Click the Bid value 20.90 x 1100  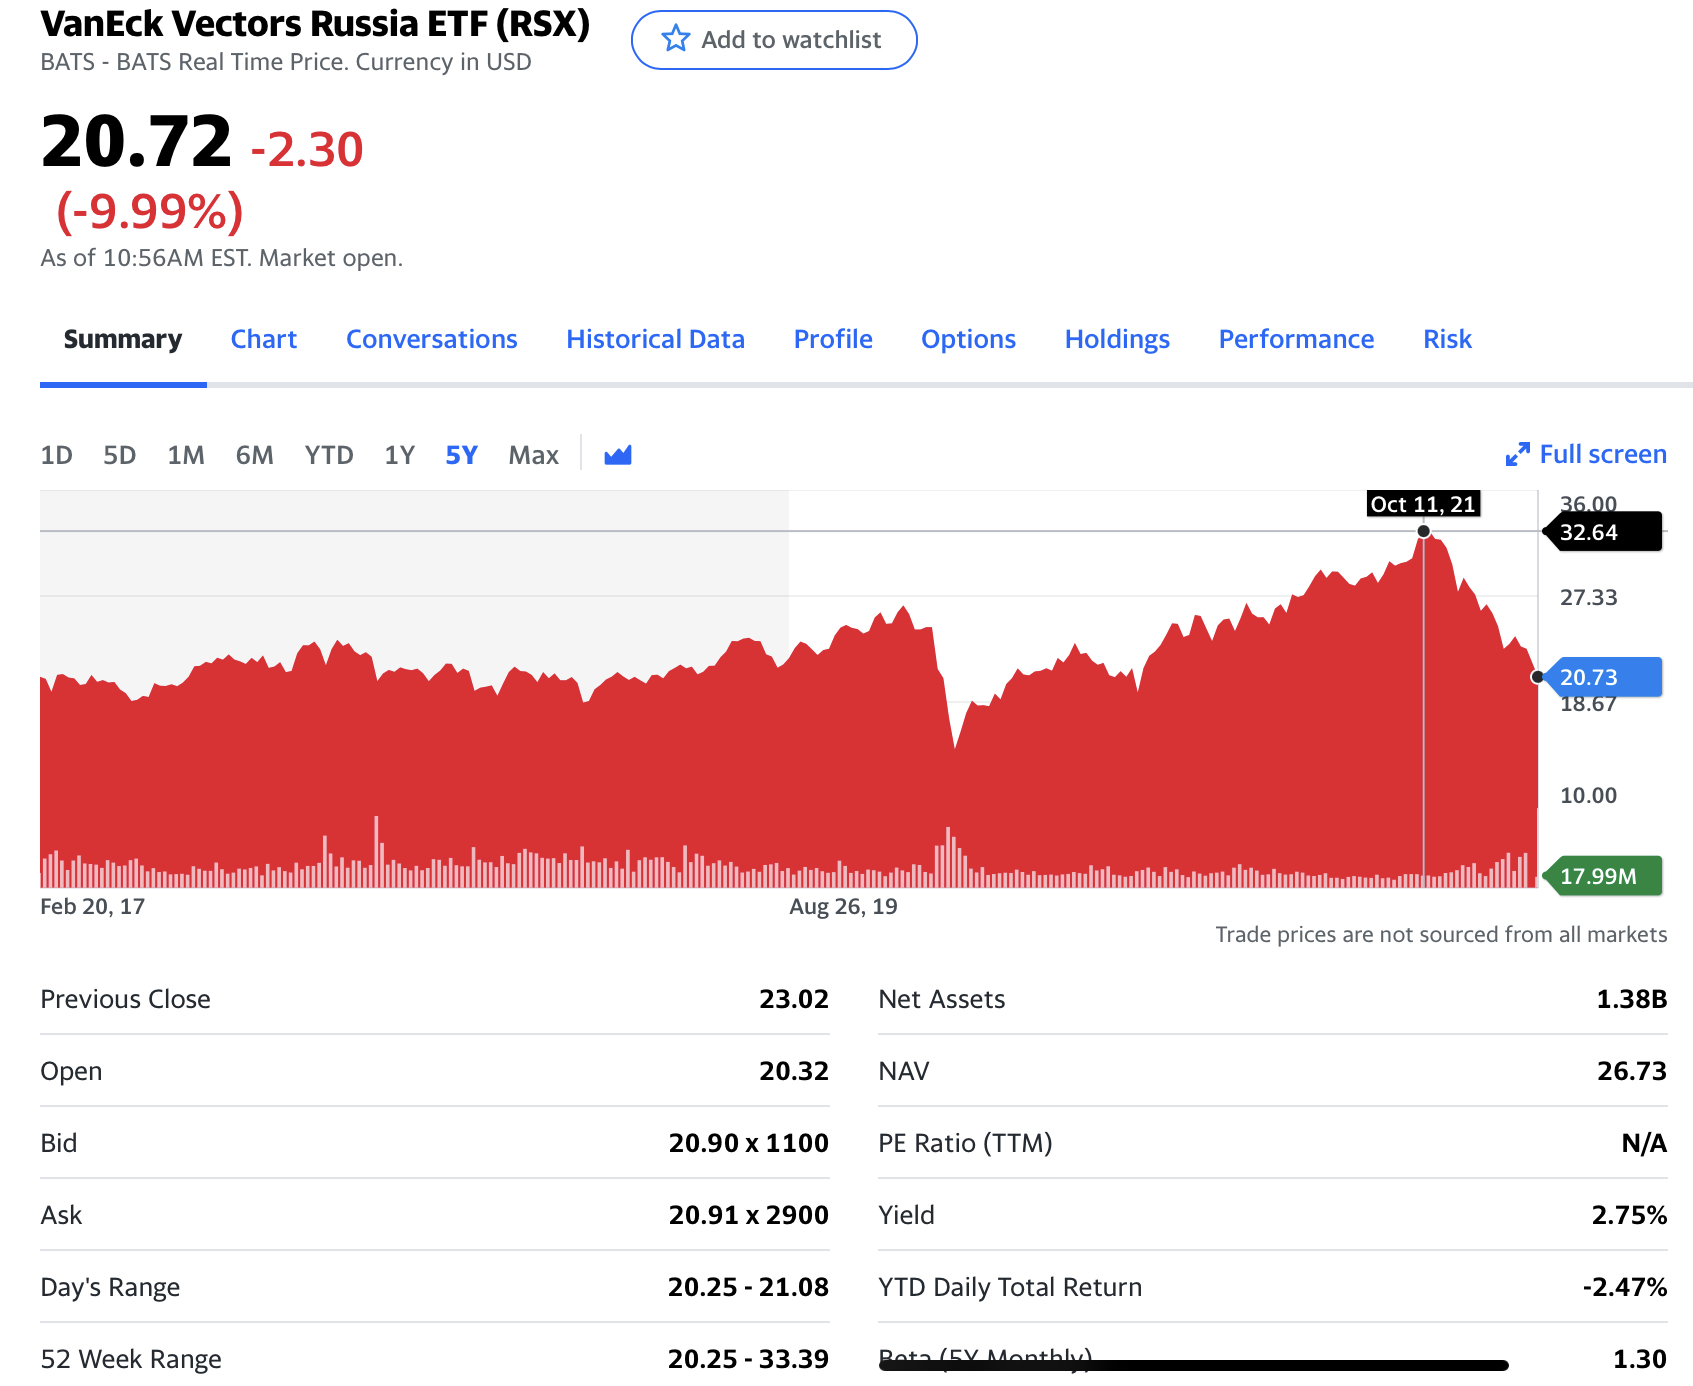click(x=749, y=1143)
